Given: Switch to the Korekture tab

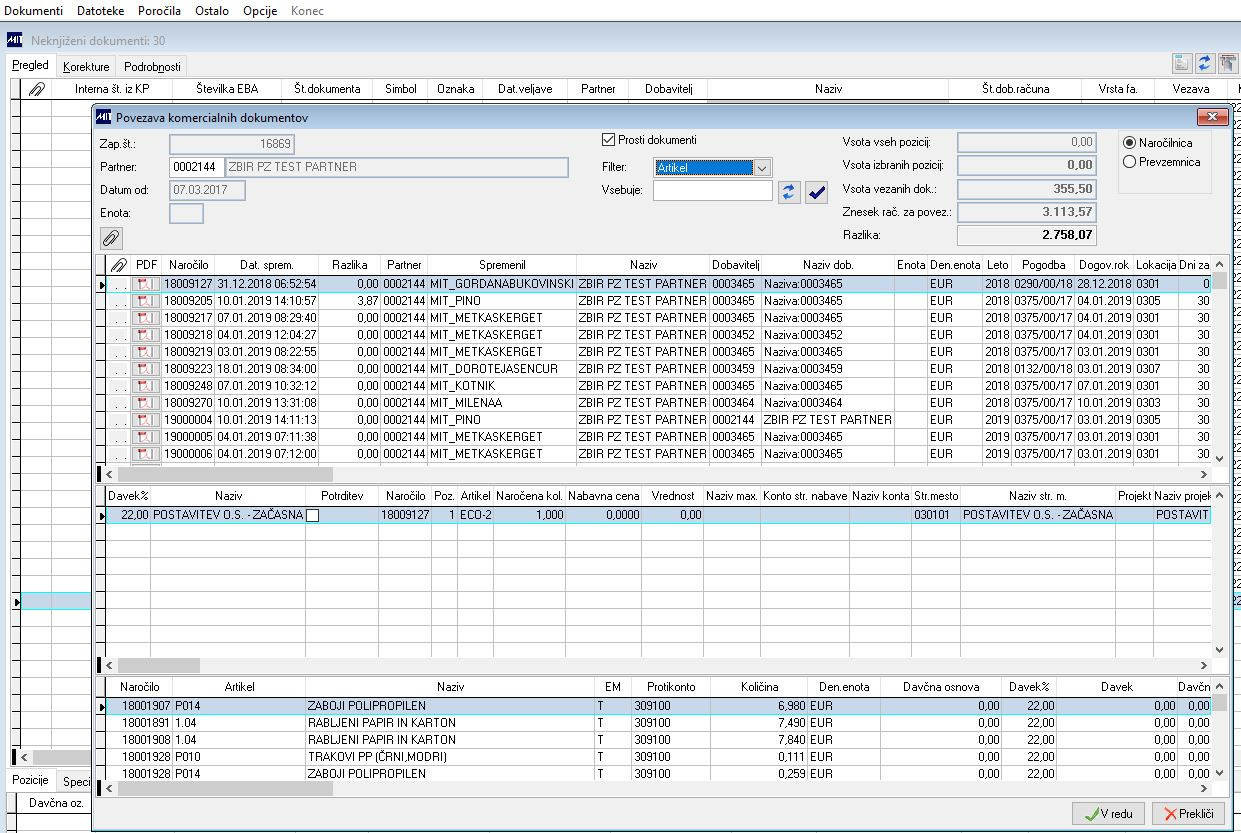Looking at the screenshot, I should 86,67.
